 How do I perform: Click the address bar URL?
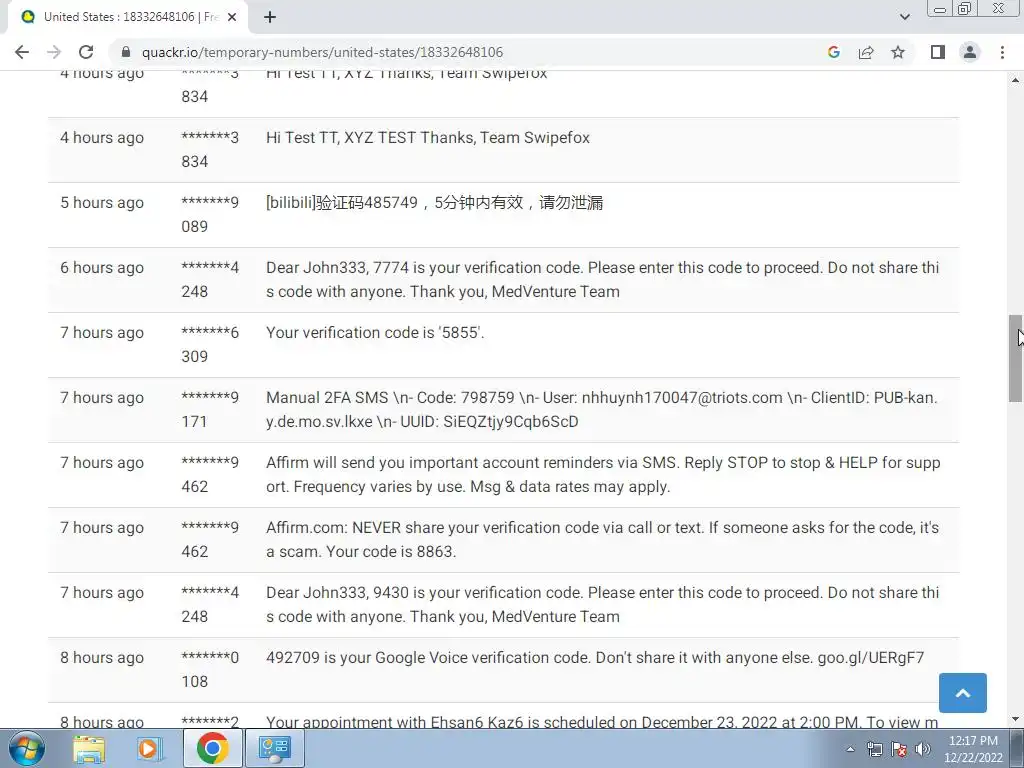click(323, 52)
